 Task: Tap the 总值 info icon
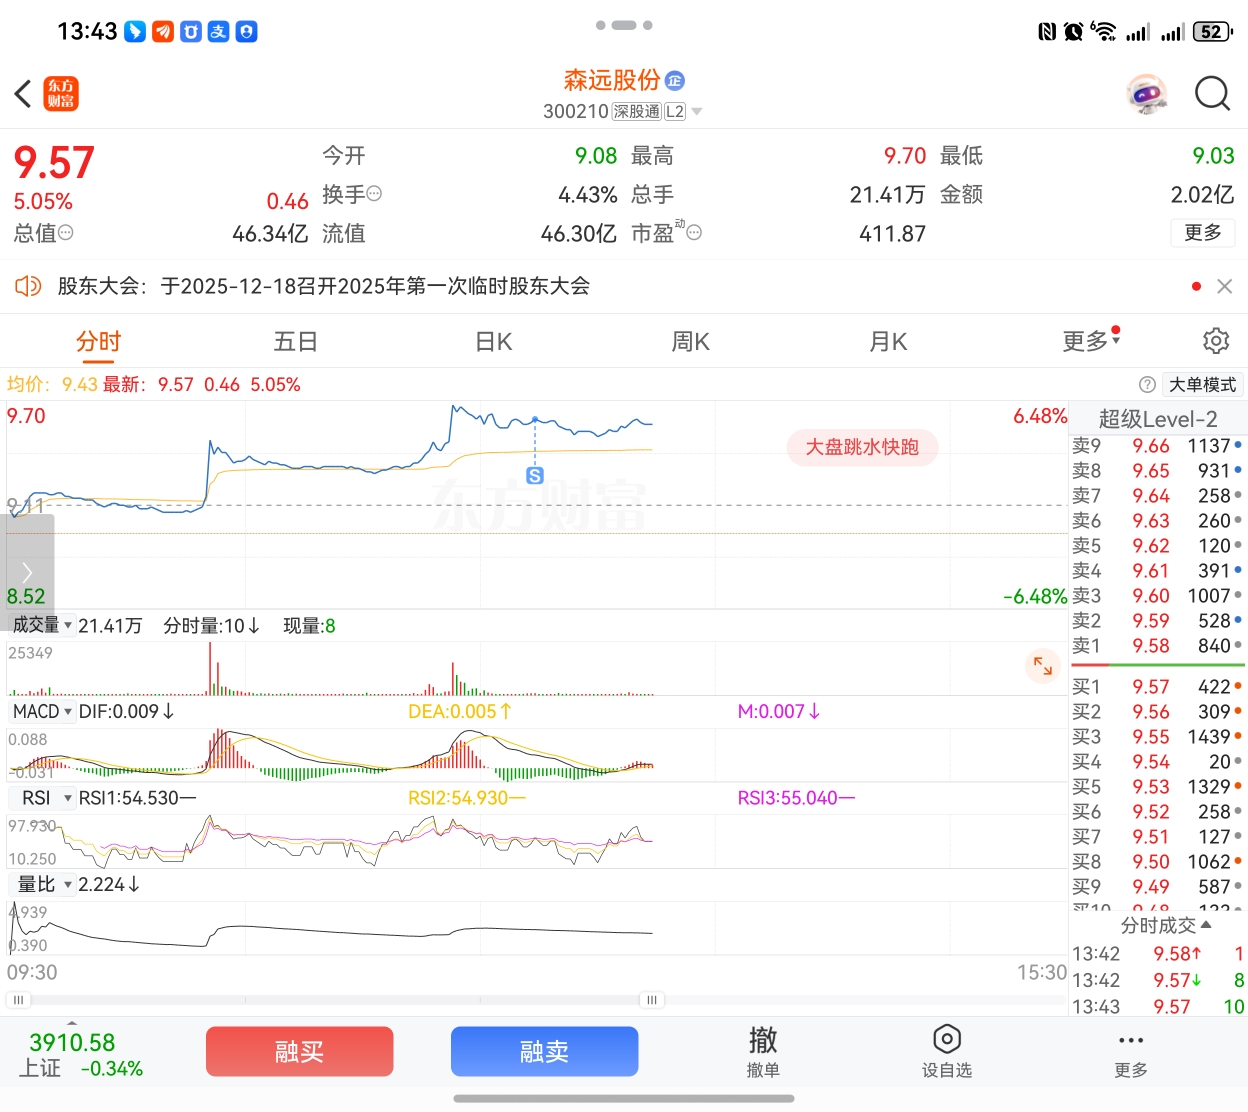click(66, 232)
